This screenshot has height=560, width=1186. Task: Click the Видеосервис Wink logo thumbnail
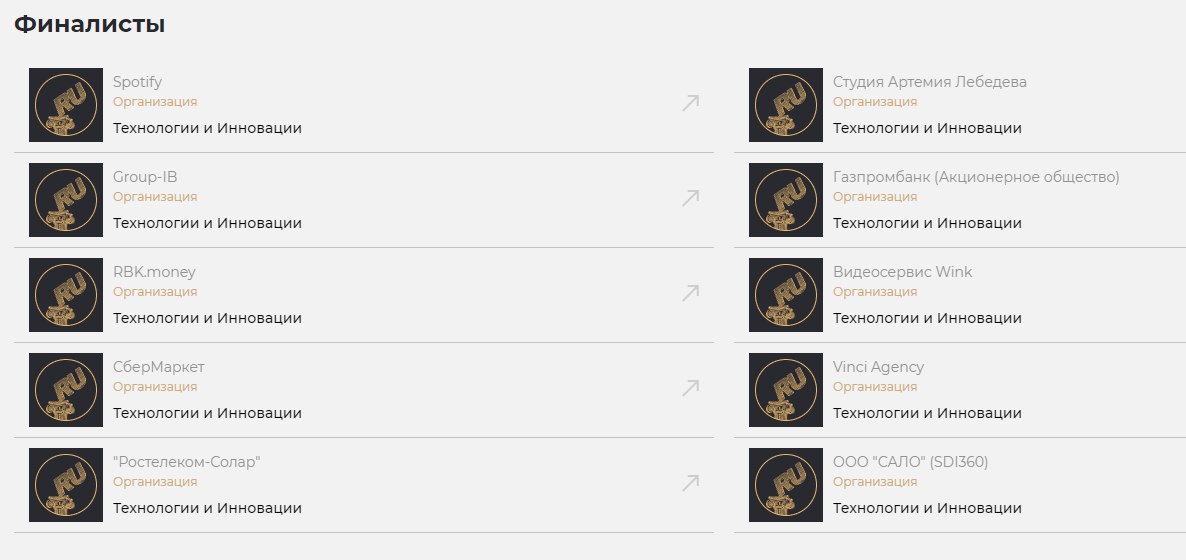pos(786,295)
